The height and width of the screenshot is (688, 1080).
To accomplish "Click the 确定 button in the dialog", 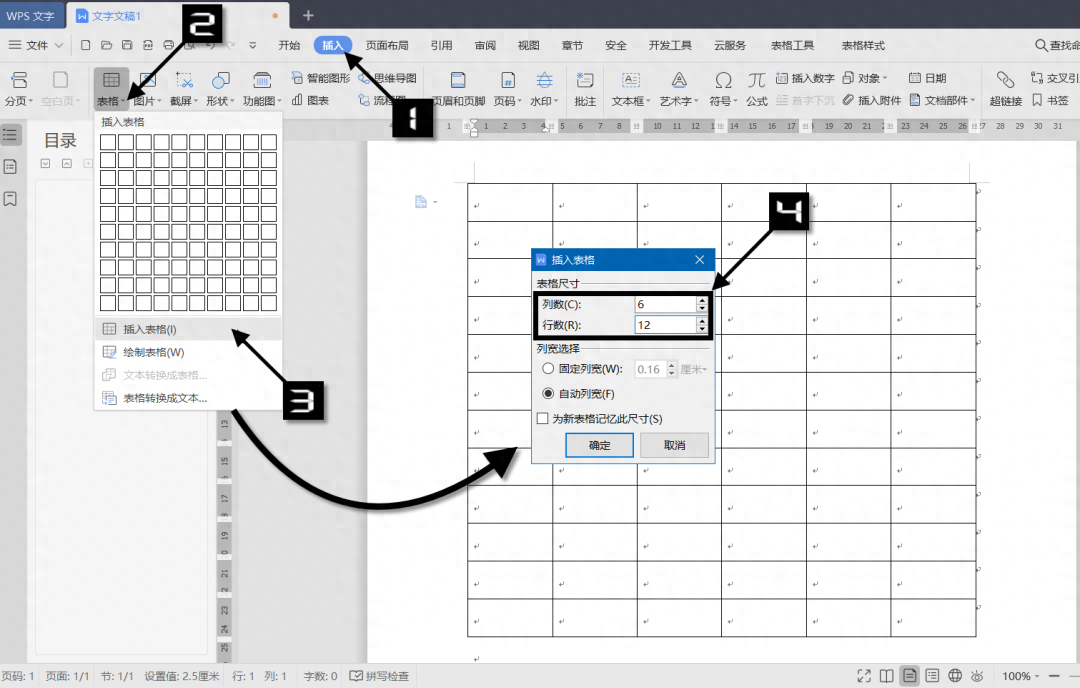I will [599, 445].
